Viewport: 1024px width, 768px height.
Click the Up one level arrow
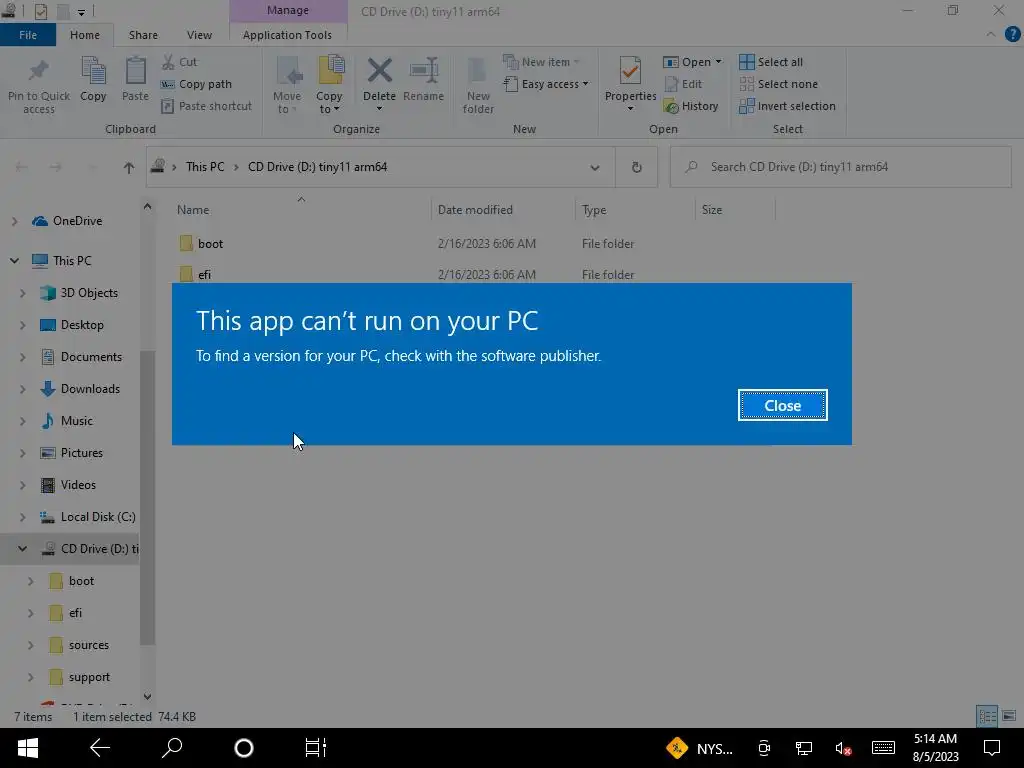pyautogui.click(x=129, y=168)
